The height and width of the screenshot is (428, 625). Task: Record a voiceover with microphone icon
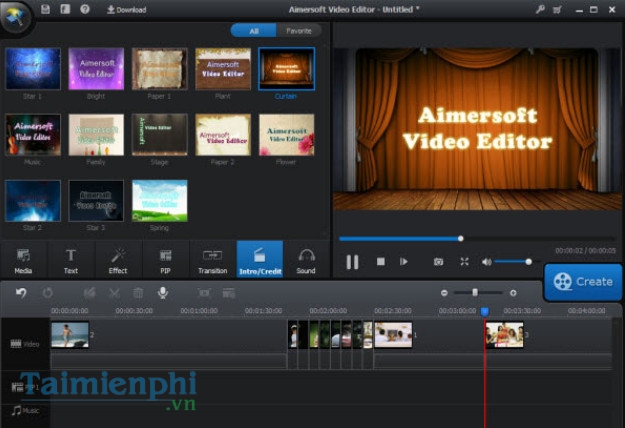pos(162,293)
